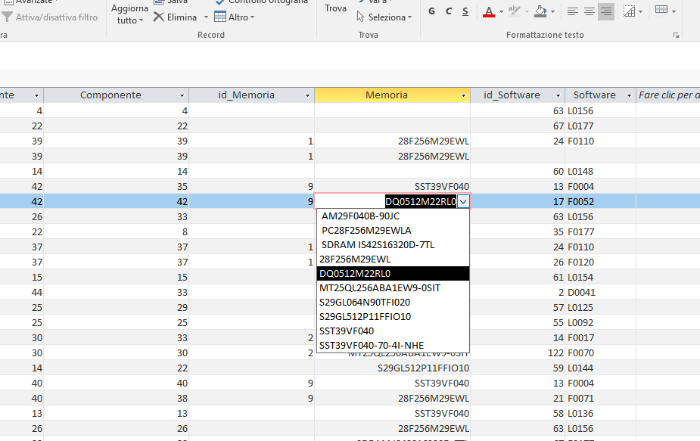Viewport: 700px width, 441px height.
Task: Open the Formattazione testo dialog launcher
Action: click(676, 35)
